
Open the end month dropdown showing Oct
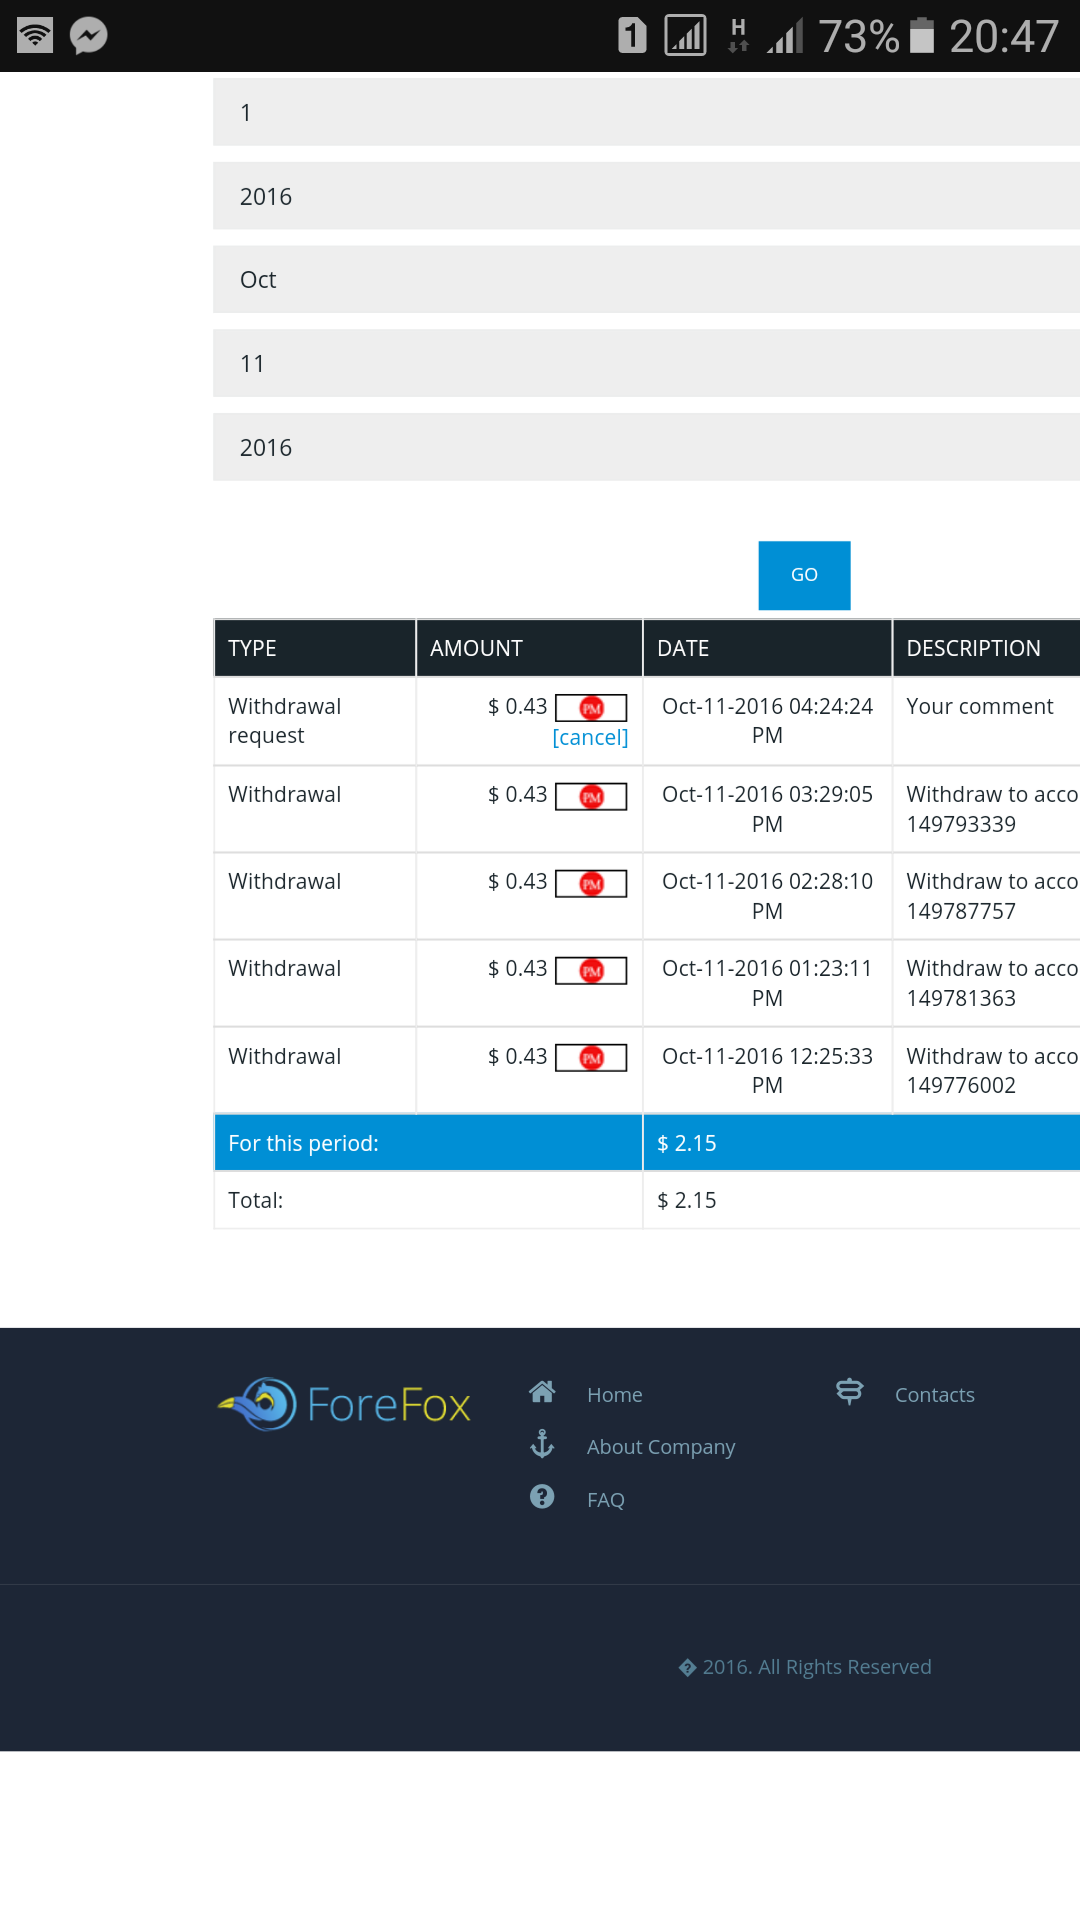(x=646, y=279)
